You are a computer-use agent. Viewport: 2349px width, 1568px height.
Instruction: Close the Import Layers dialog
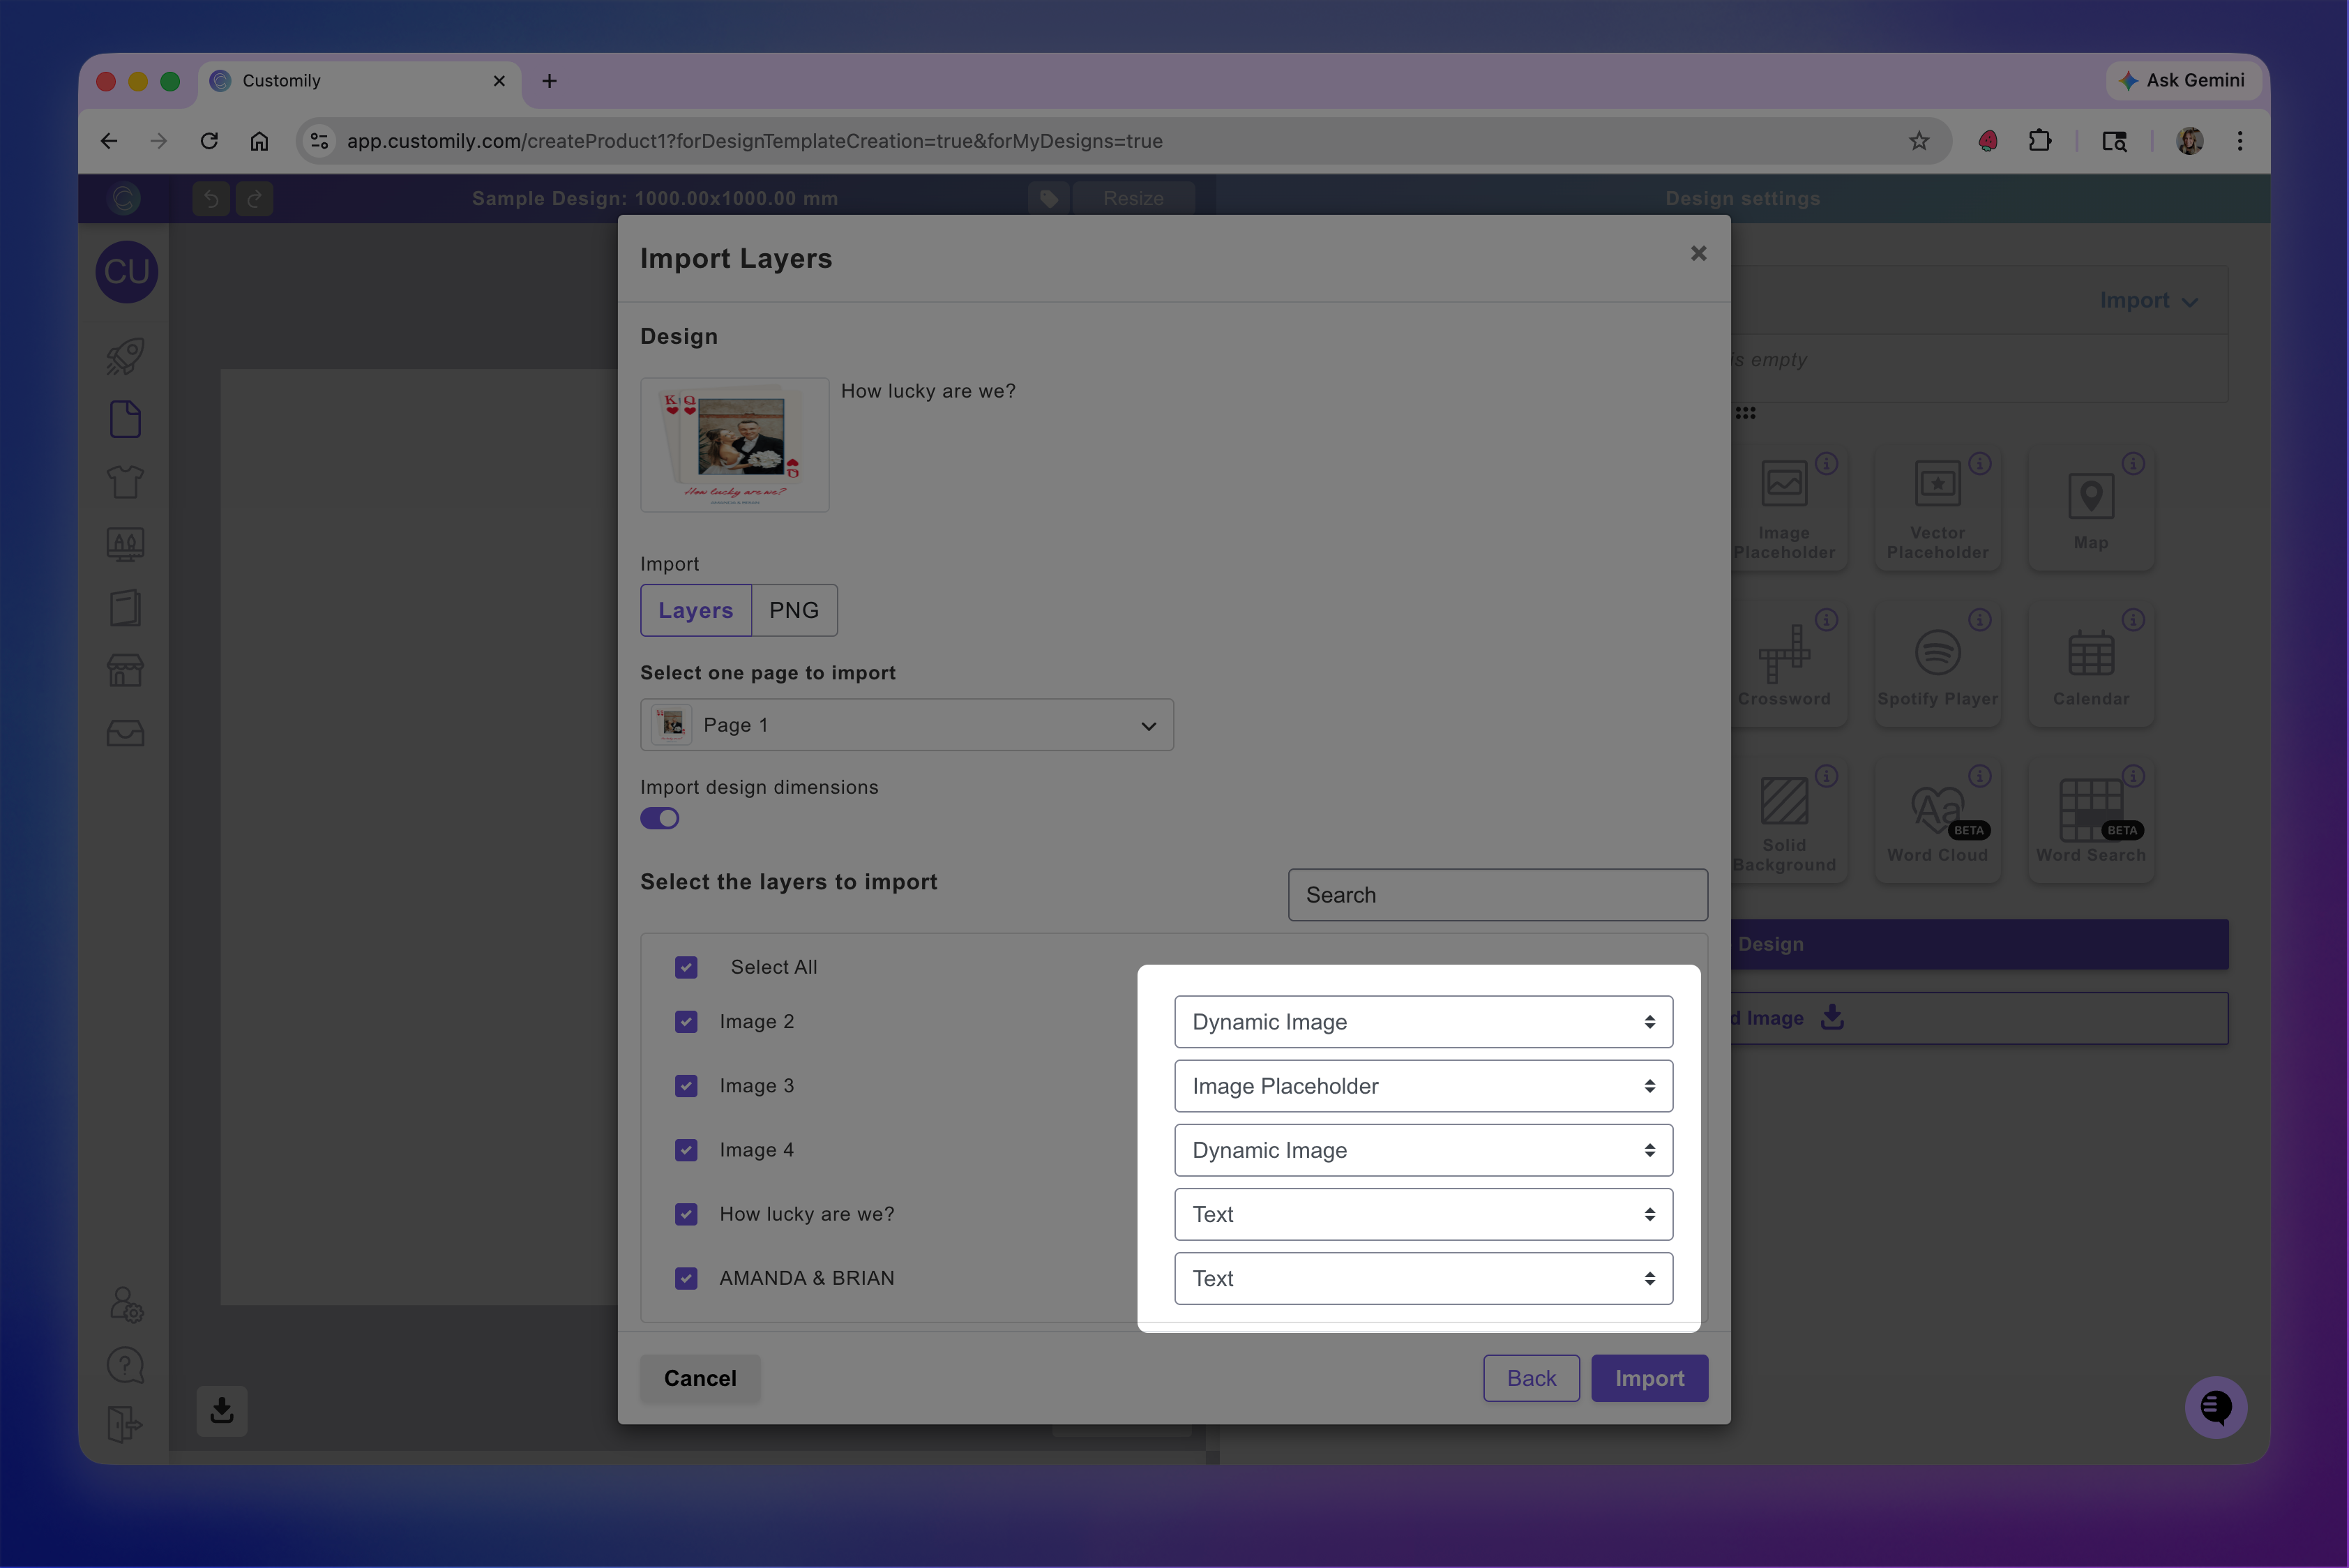[x=1698, y=253]
